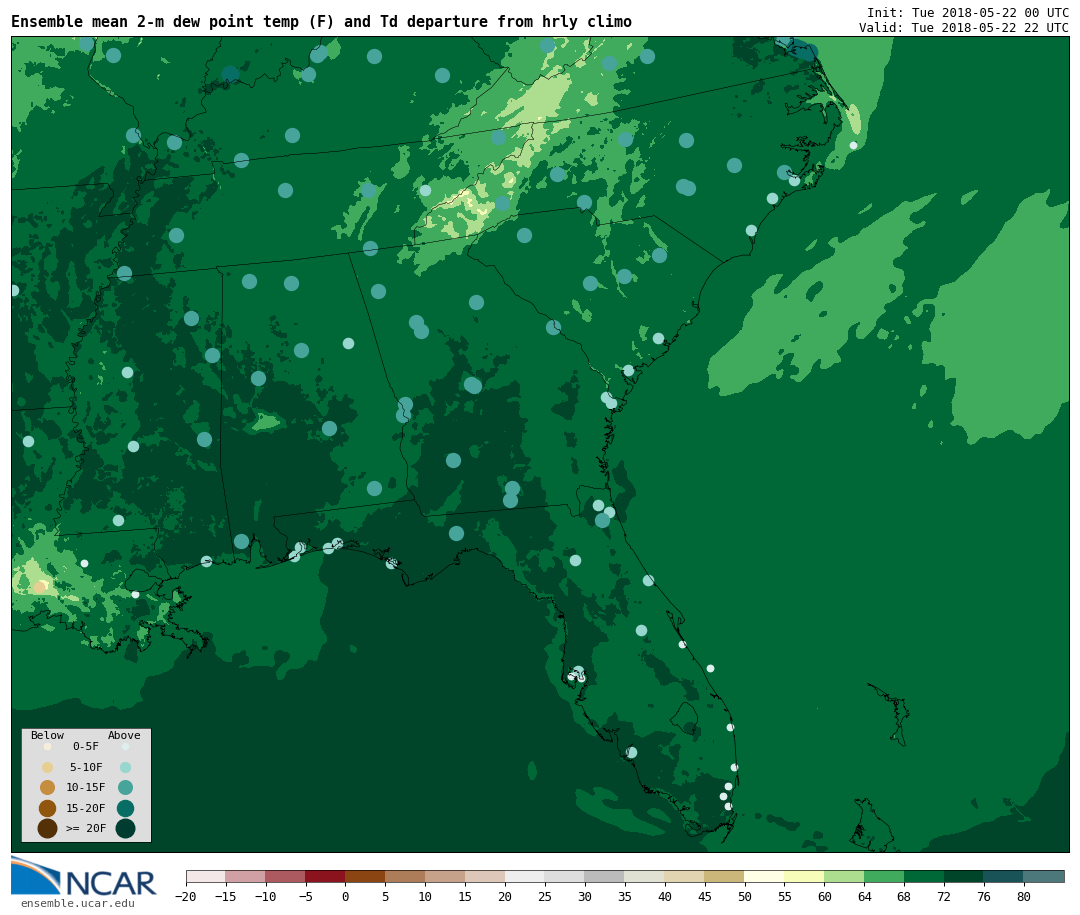Click the below-normal >= 20F legend circle

(48, 828)
